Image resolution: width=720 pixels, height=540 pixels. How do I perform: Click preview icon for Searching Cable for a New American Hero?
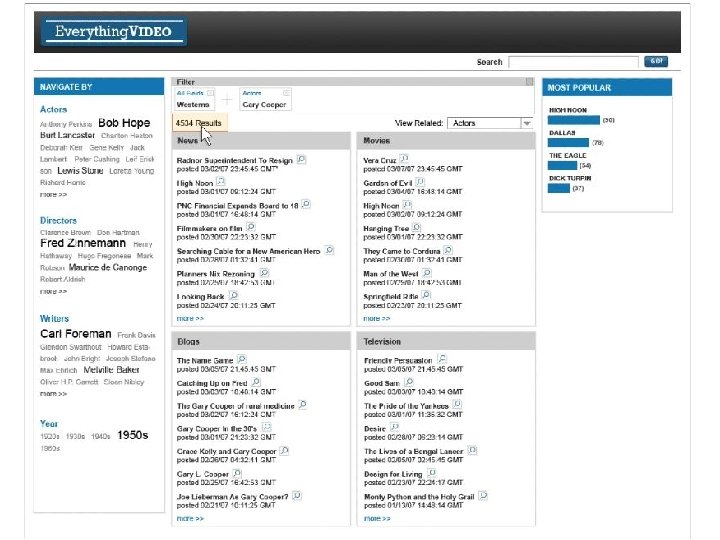pos(329,250)
